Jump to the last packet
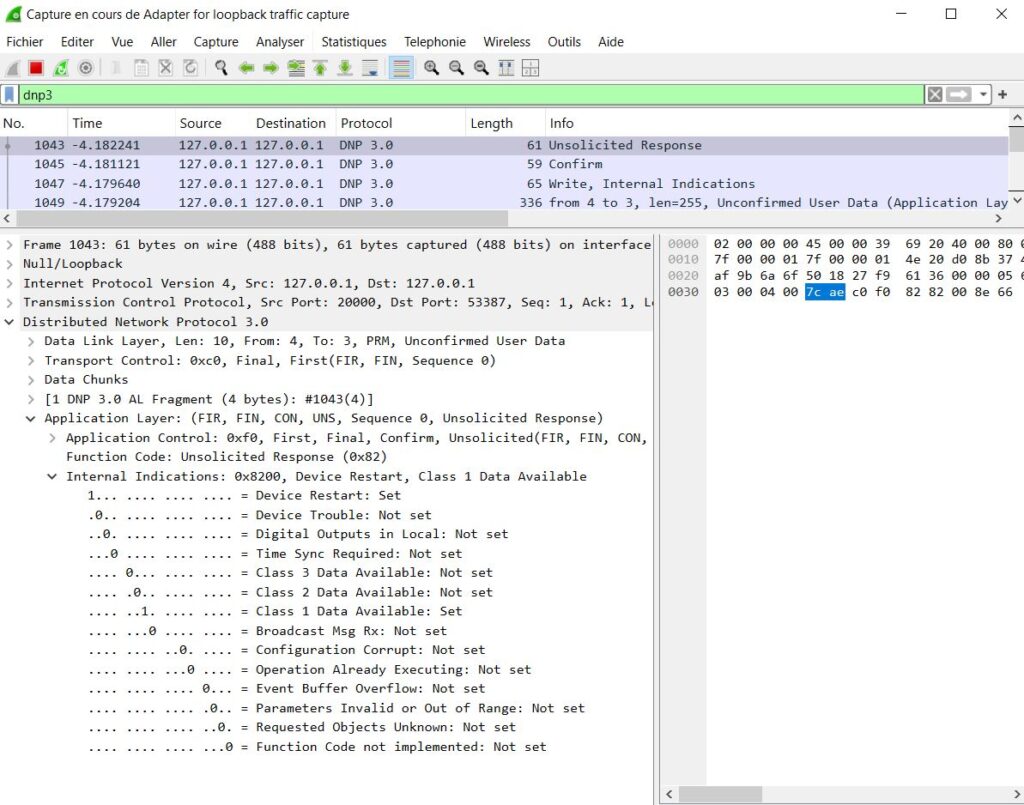Screen dimensions: 1024x805 pos(344,68)
